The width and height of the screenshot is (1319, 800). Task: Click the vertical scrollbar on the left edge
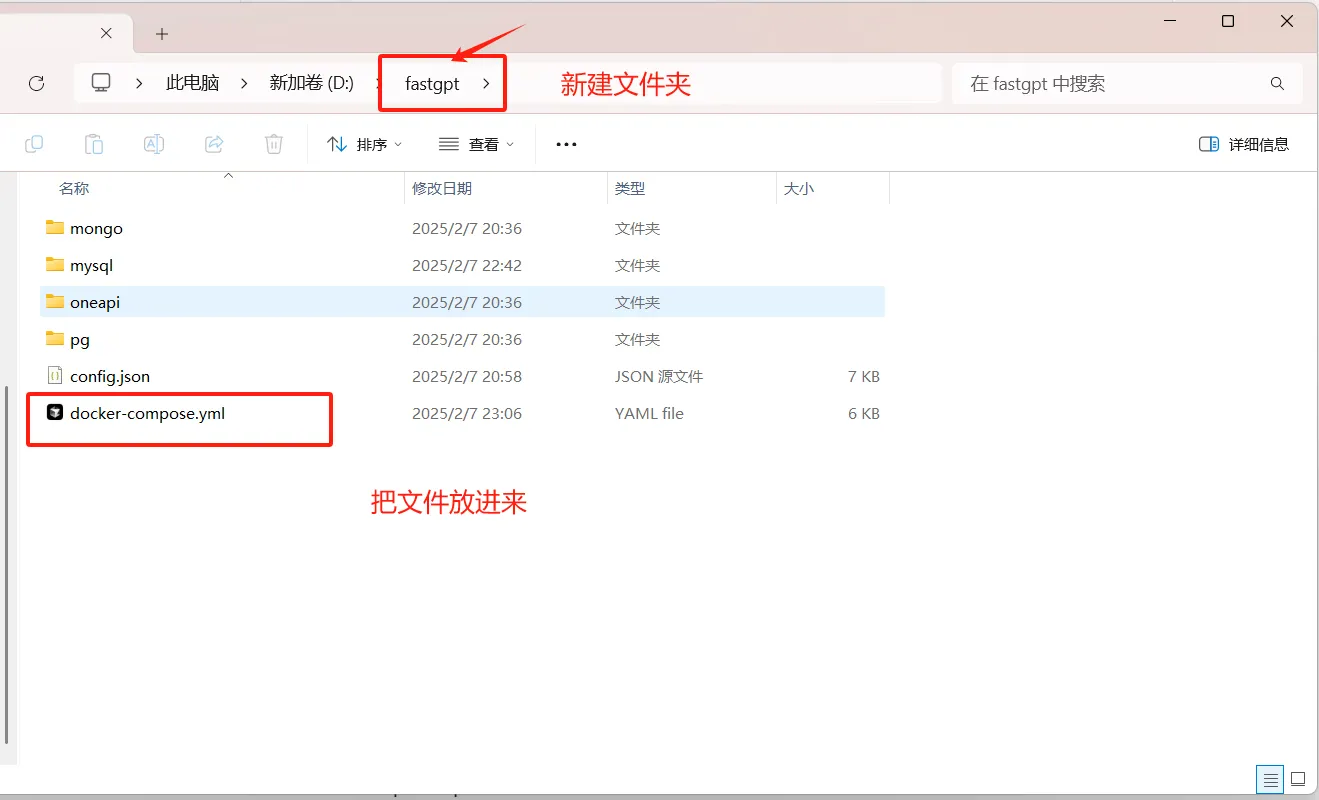coord(7,565)
